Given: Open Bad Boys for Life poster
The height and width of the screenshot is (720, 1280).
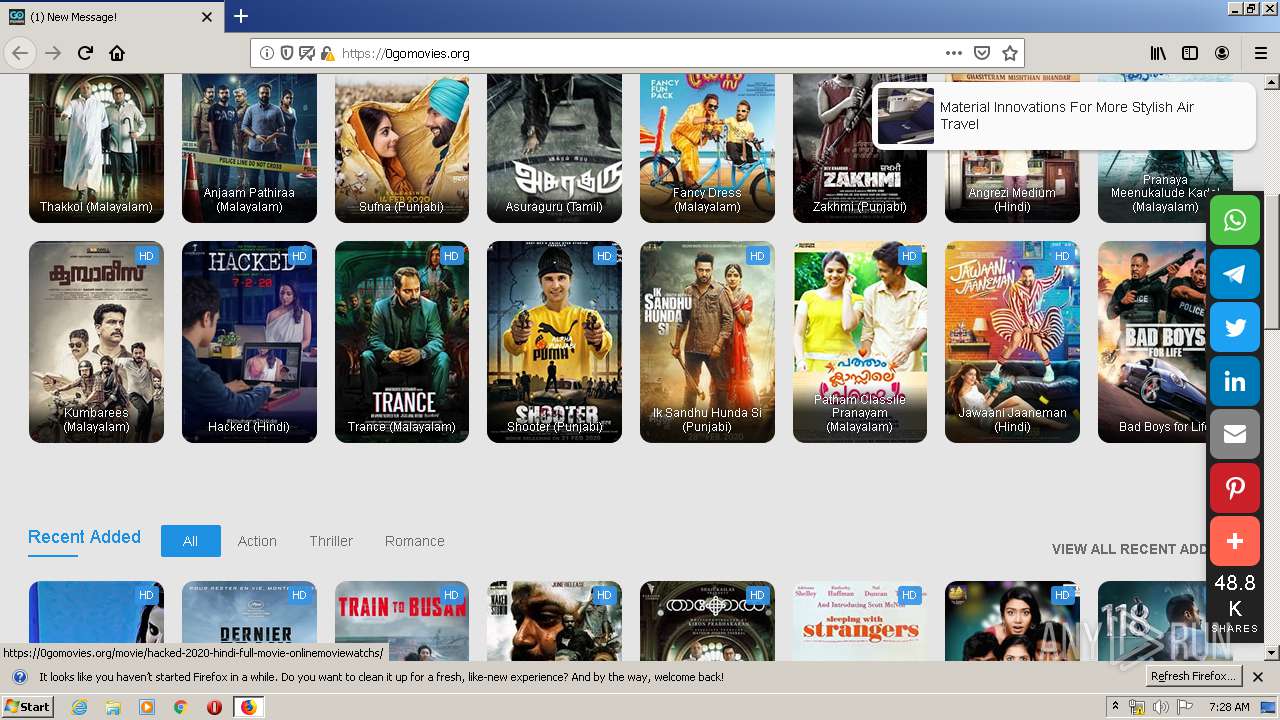Looking at the screenshot, I should [x=1153, y=342].
